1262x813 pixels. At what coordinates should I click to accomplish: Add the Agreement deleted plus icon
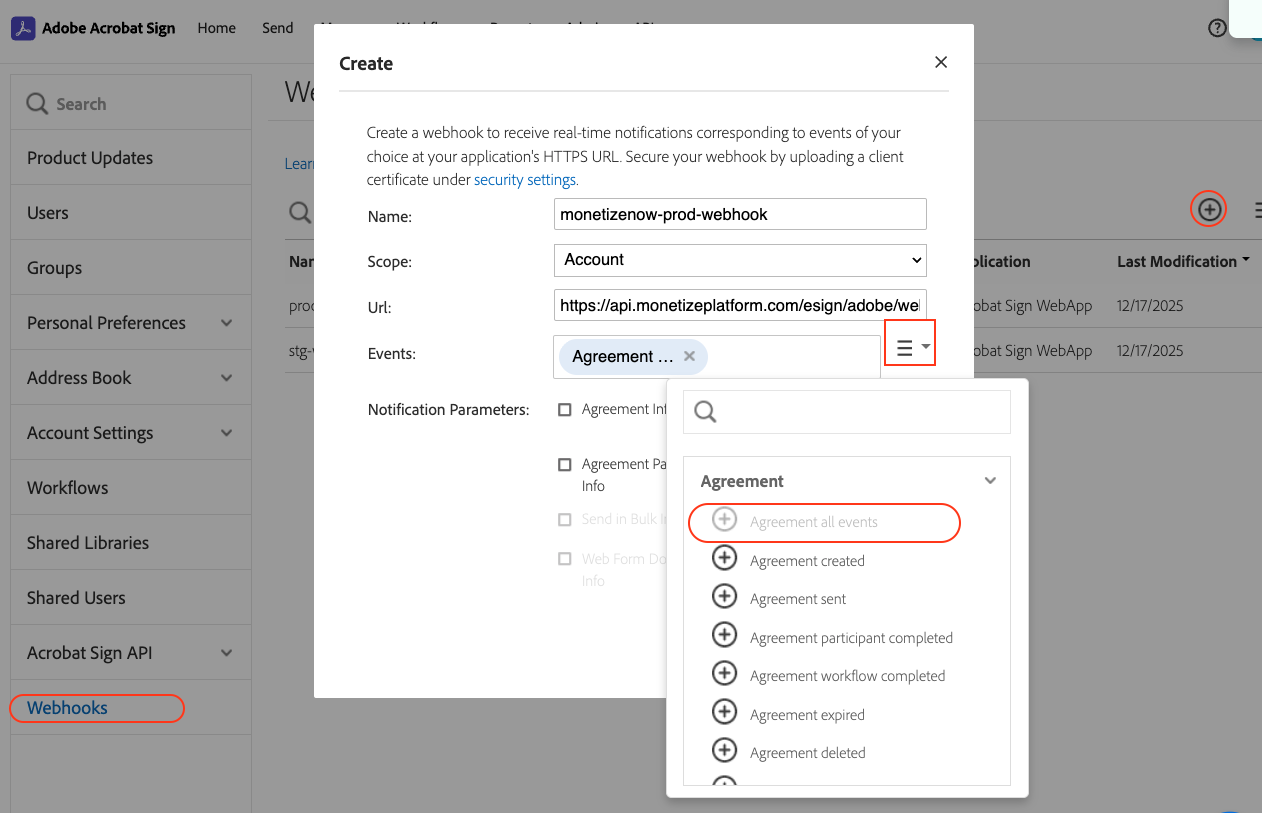click(x=724, y=751)
